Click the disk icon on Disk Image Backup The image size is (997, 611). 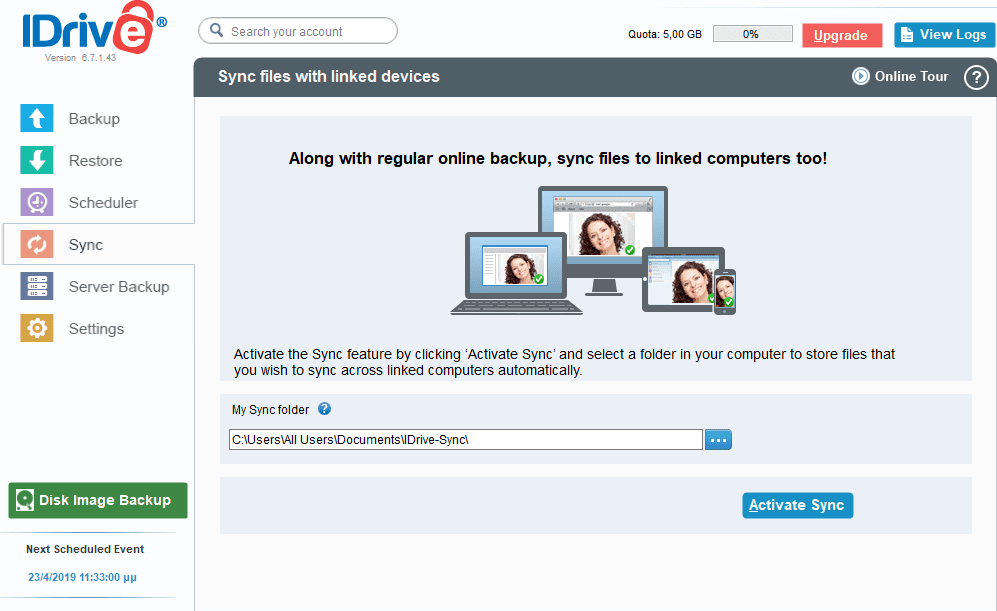[25, 500]
